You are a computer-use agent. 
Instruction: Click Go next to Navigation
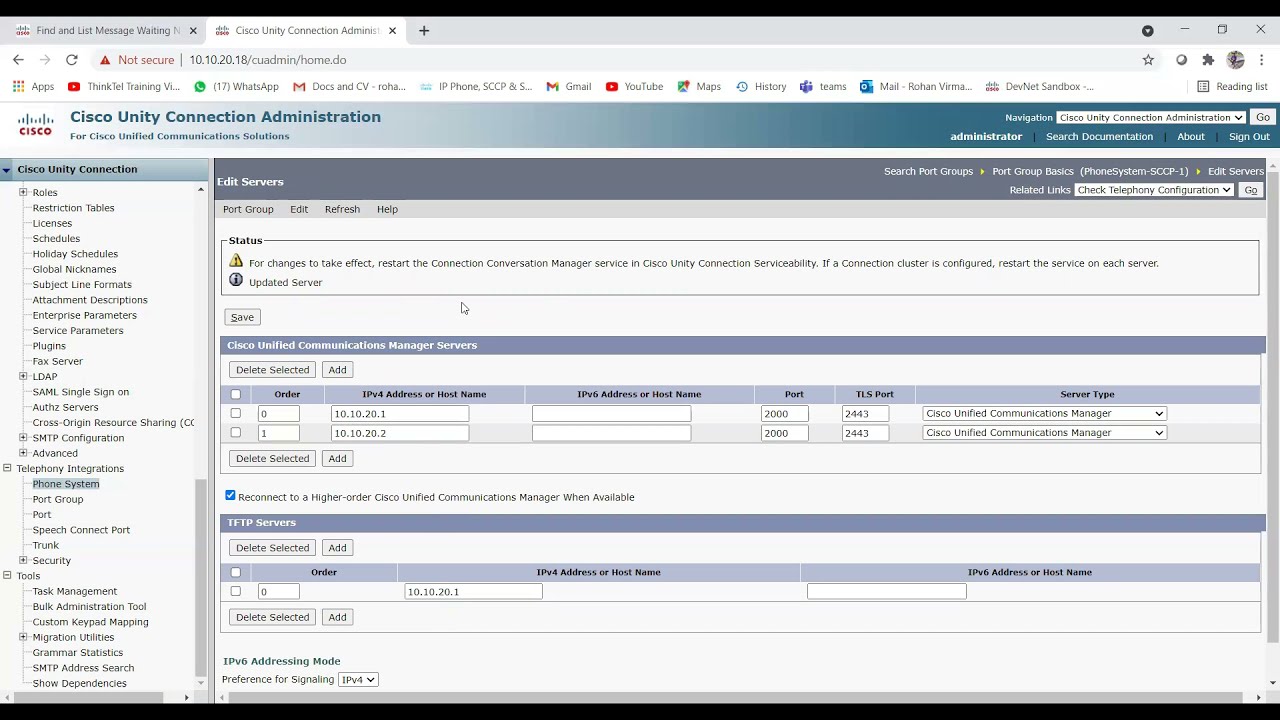[1263, 117]
